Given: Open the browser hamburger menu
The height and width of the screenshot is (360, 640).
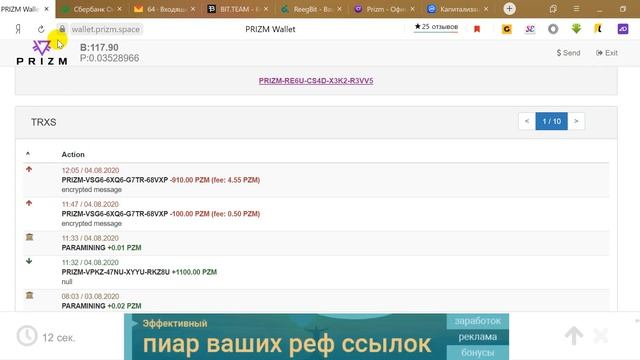Looking at the screenshot, I should coord(576,9).
